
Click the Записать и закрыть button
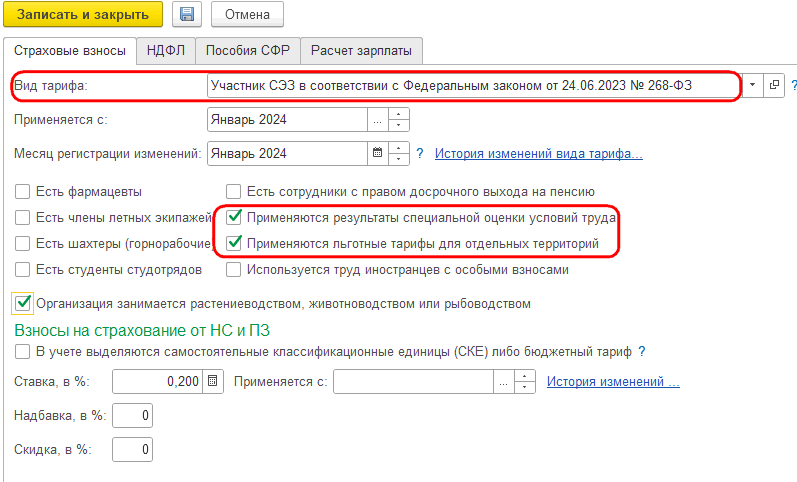pyautogui.click(x=83, y=14)
